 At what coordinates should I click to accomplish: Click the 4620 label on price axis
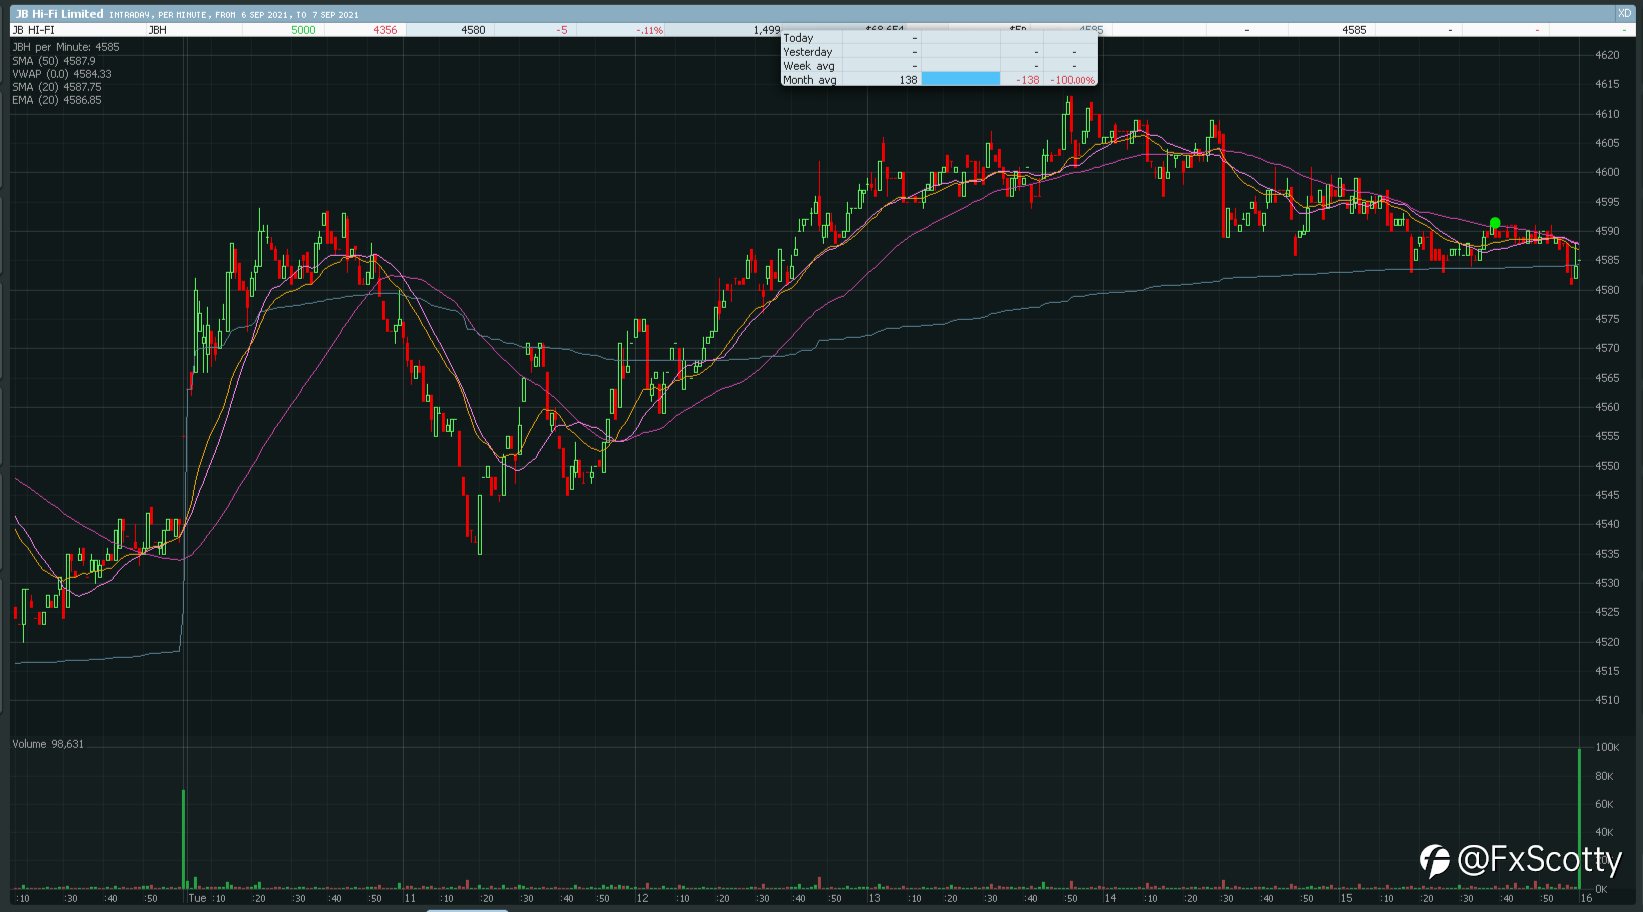(1607, 55)
